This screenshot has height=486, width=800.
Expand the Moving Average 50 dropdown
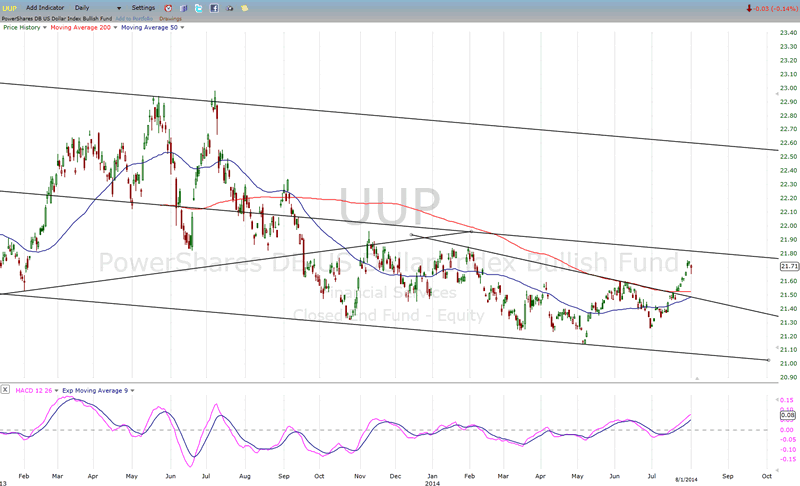tap(182, 28)
